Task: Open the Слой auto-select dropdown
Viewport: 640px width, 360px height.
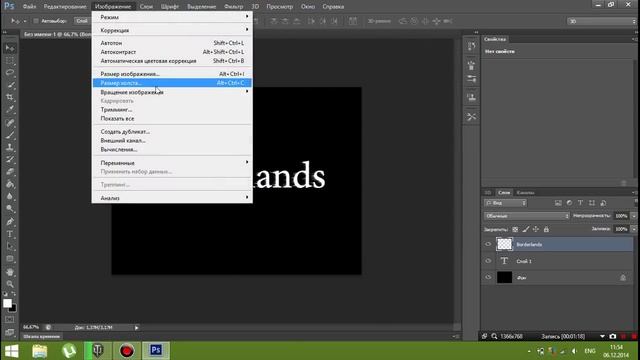Action: 82,21
